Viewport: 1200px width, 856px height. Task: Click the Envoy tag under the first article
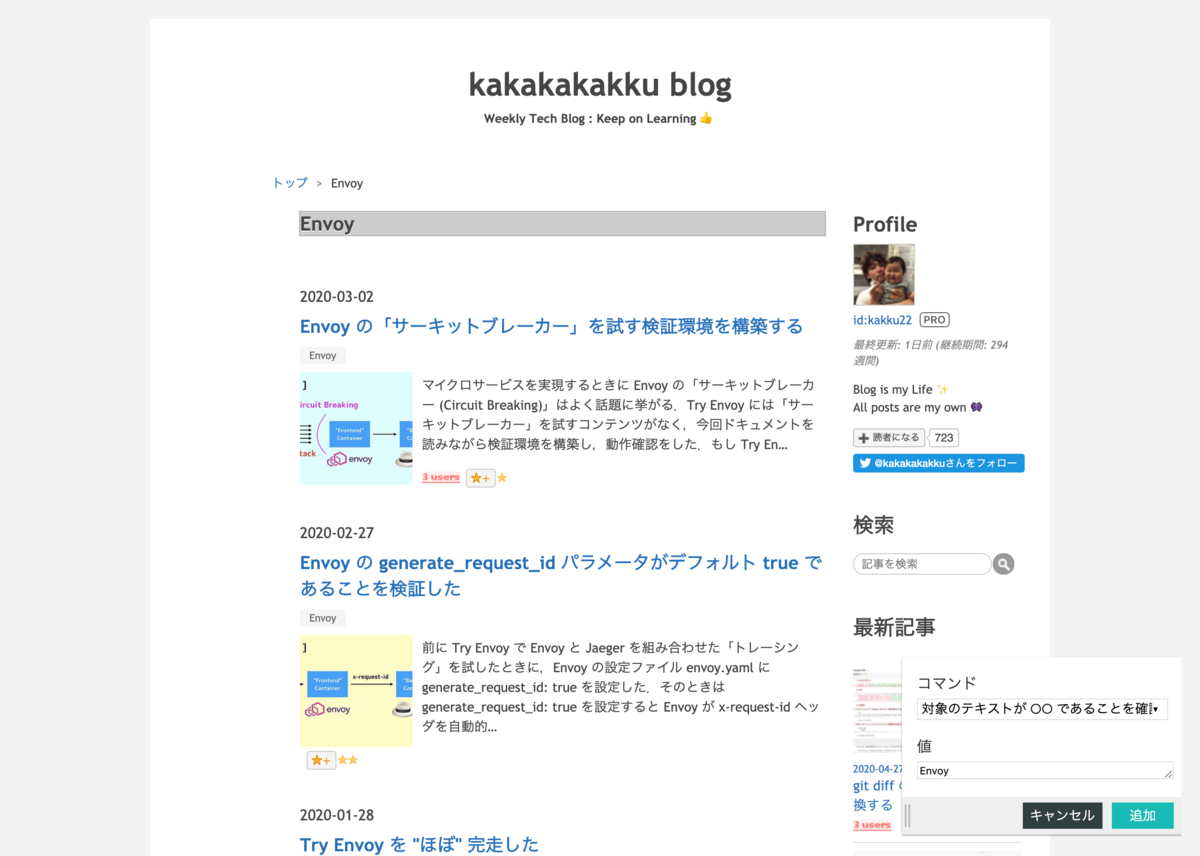tap(323, 355)
